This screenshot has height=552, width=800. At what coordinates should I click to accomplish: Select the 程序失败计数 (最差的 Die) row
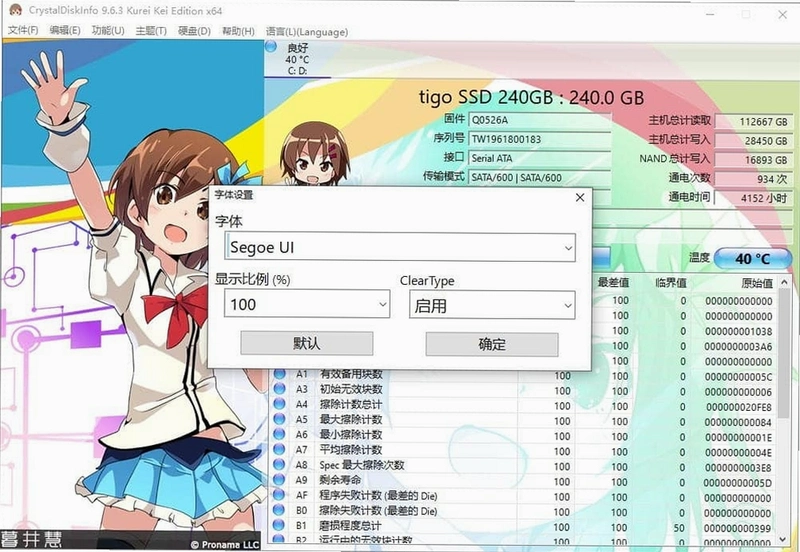pos(523,496)
